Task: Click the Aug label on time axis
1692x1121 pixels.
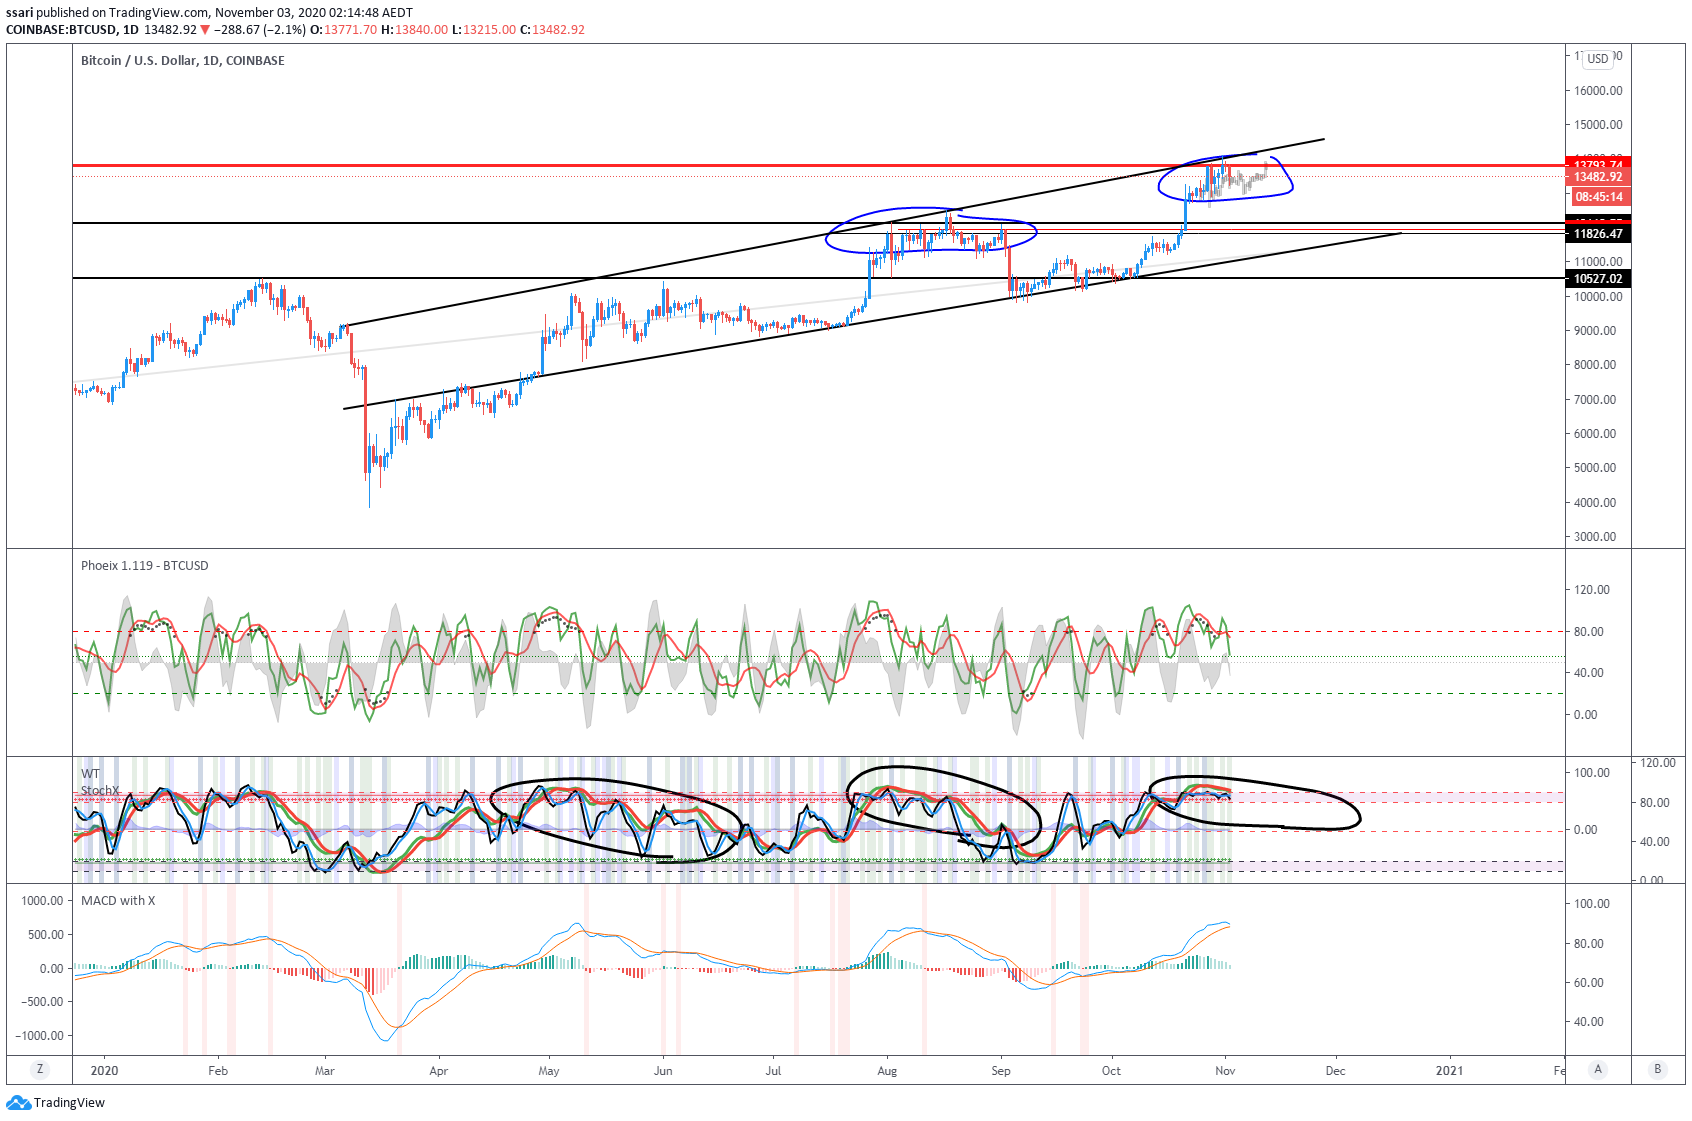Action: point(887,1070)
